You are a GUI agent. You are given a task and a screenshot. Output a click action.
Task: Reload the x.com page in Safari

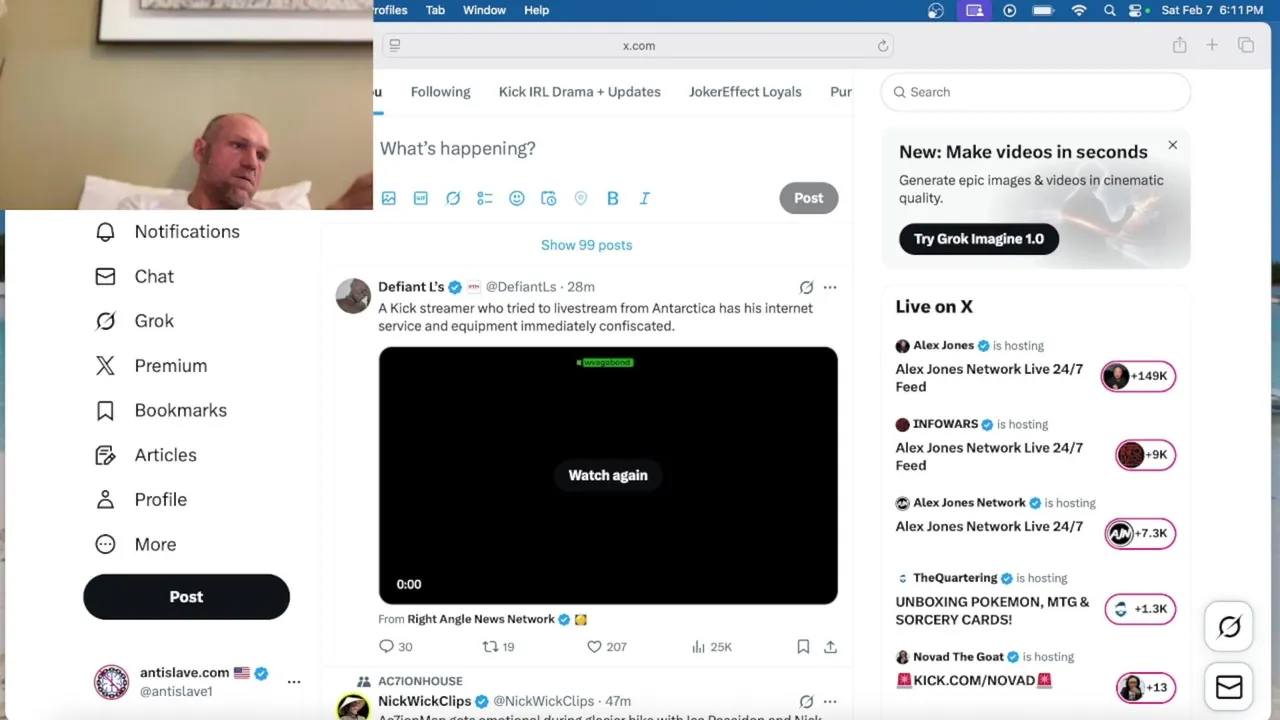(883, 46)
